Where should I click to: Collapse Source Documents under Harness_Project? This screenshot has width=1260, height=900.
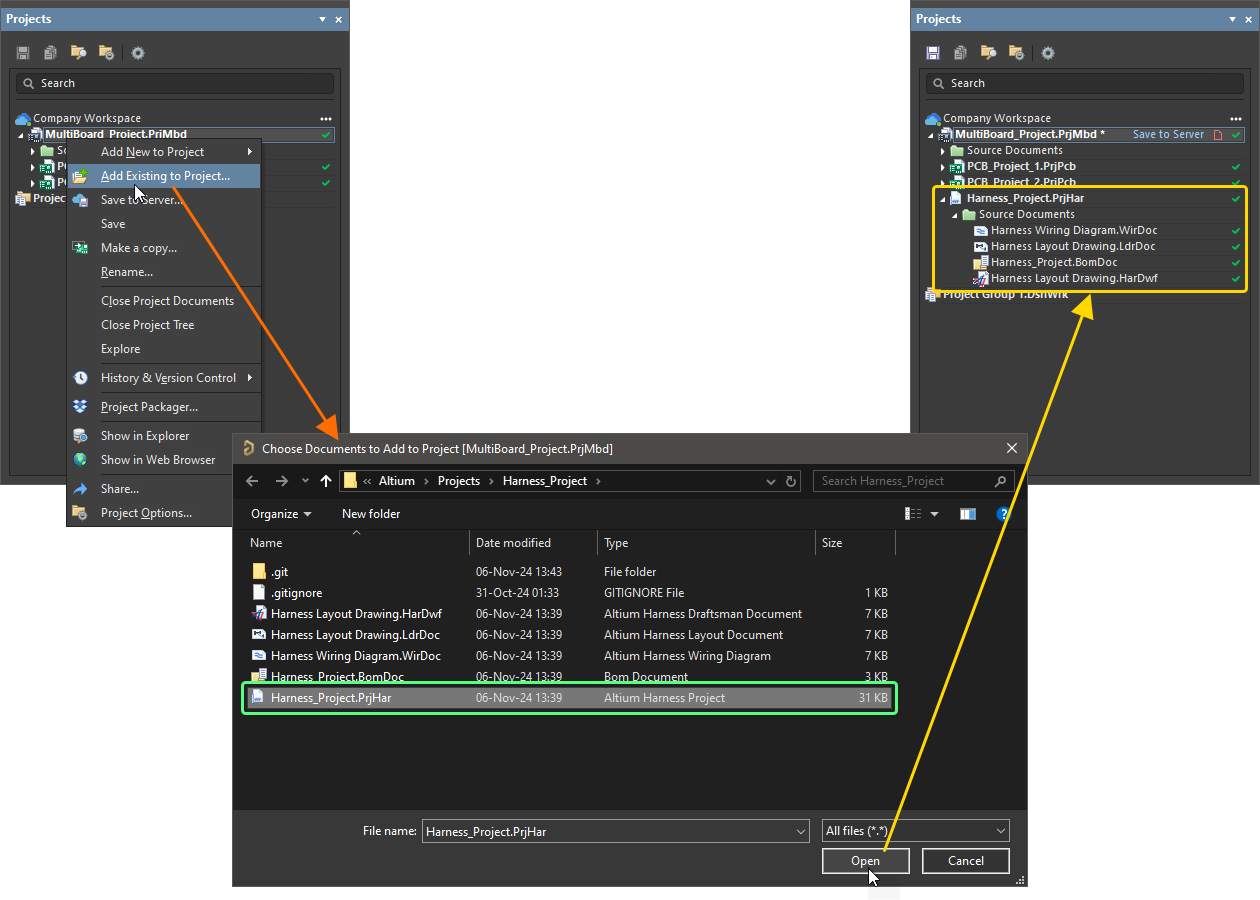[955, 214]
